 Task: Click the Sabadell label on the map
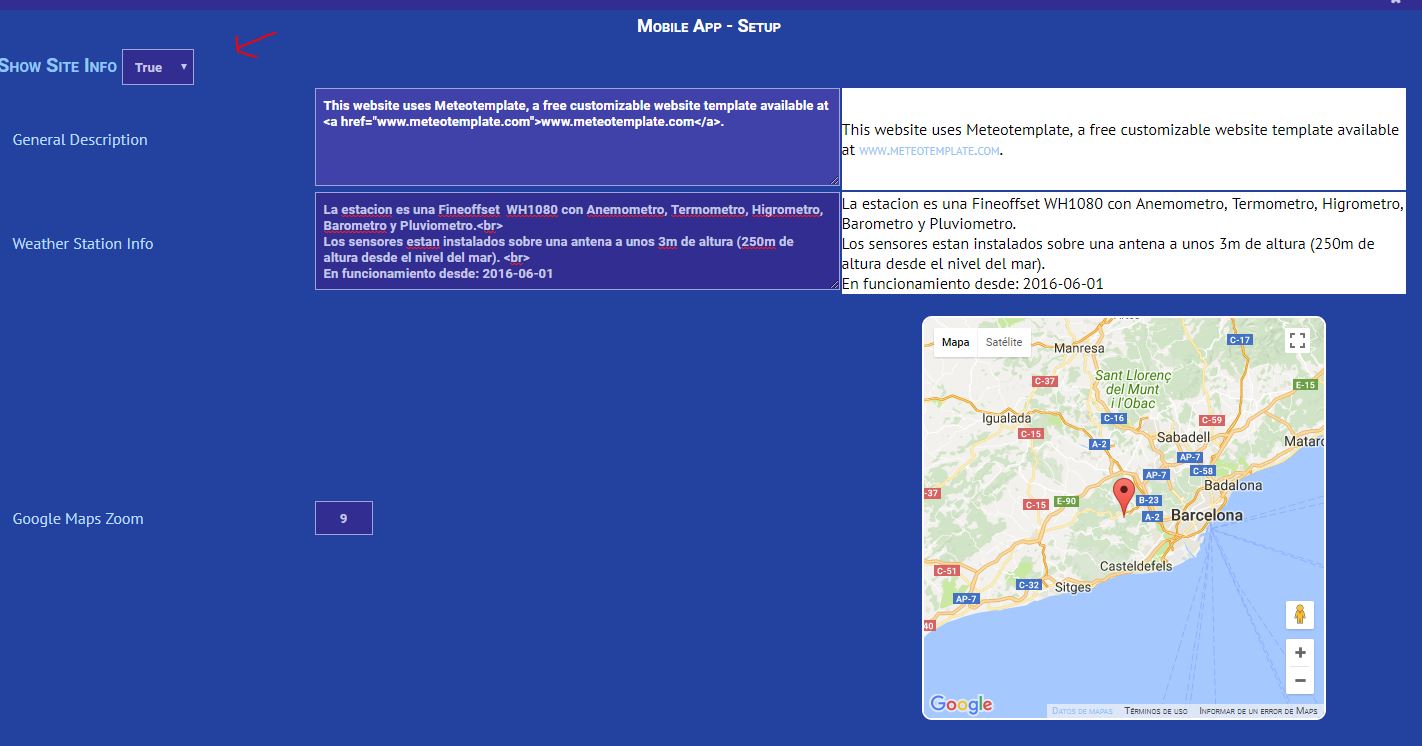pos(1183,437)
